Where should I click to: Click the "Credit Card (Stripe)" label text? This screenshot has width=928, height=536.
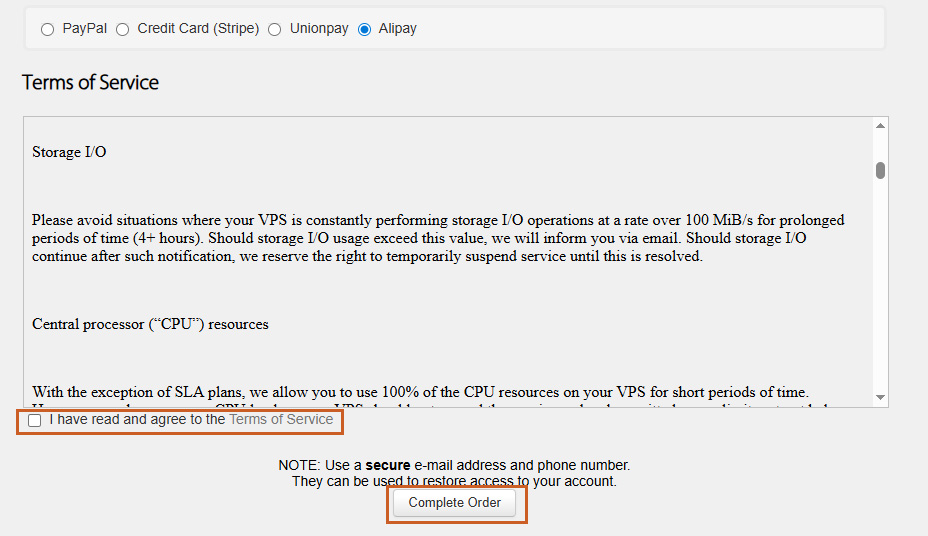click(x=198, y=29)
